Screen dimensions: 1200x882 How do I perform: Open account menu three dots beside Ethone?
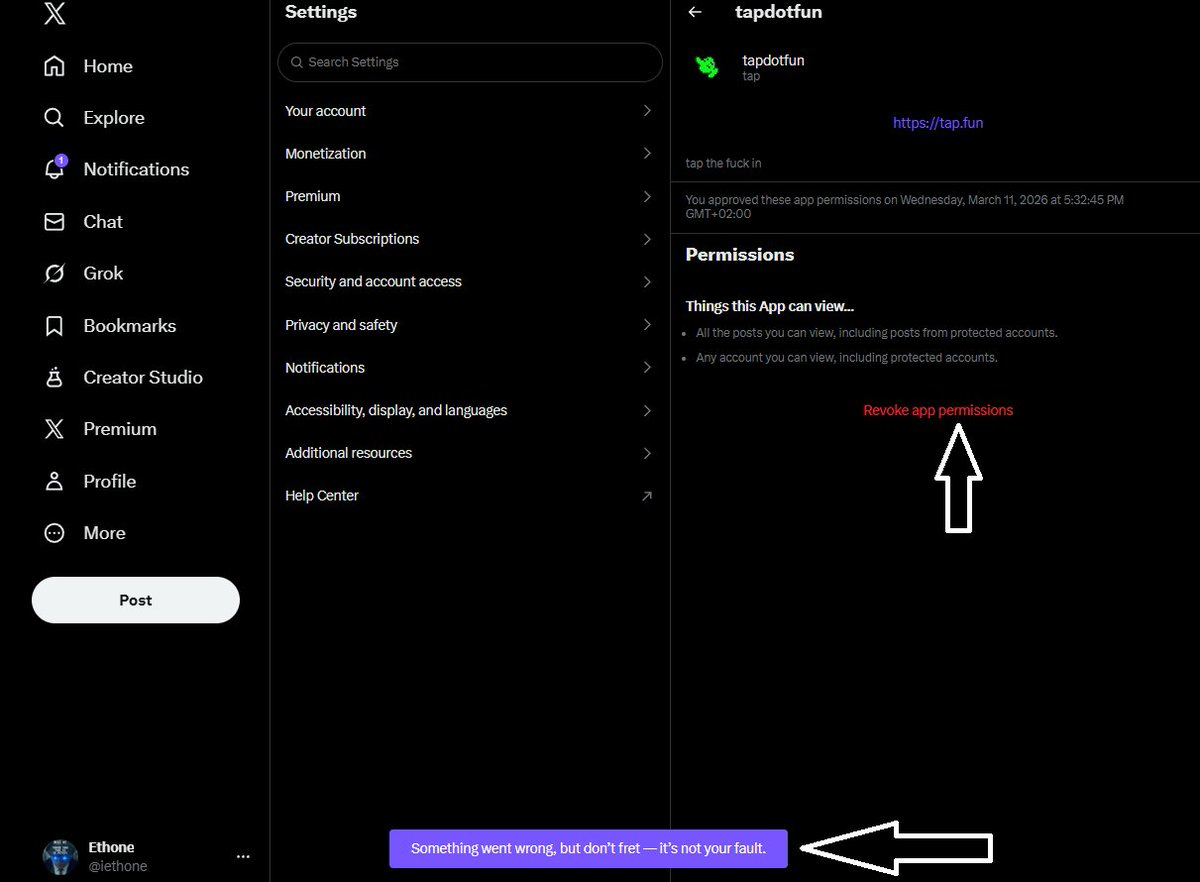(243, 857)
